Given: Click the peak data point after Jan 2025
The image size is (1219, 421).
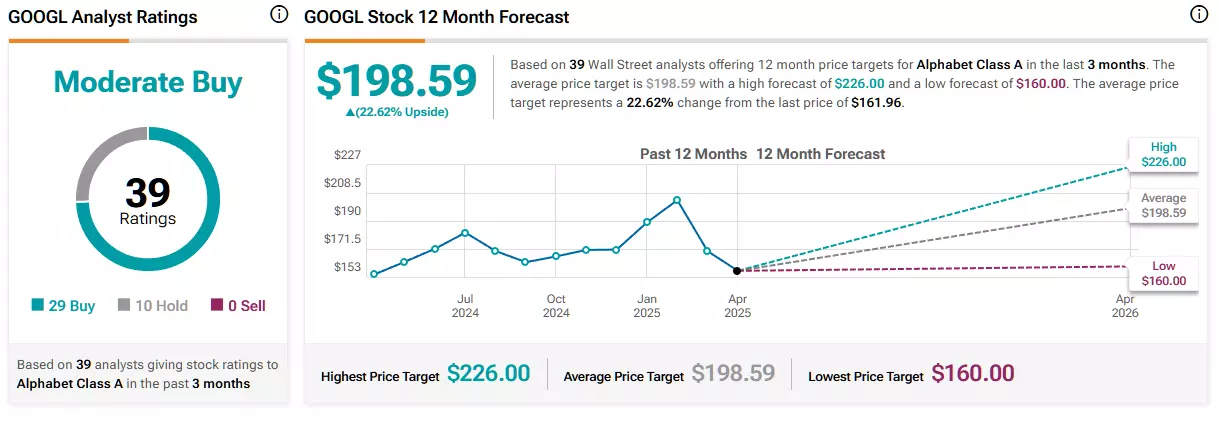Looking at the screenshot, I should click(x=677, y=200).
